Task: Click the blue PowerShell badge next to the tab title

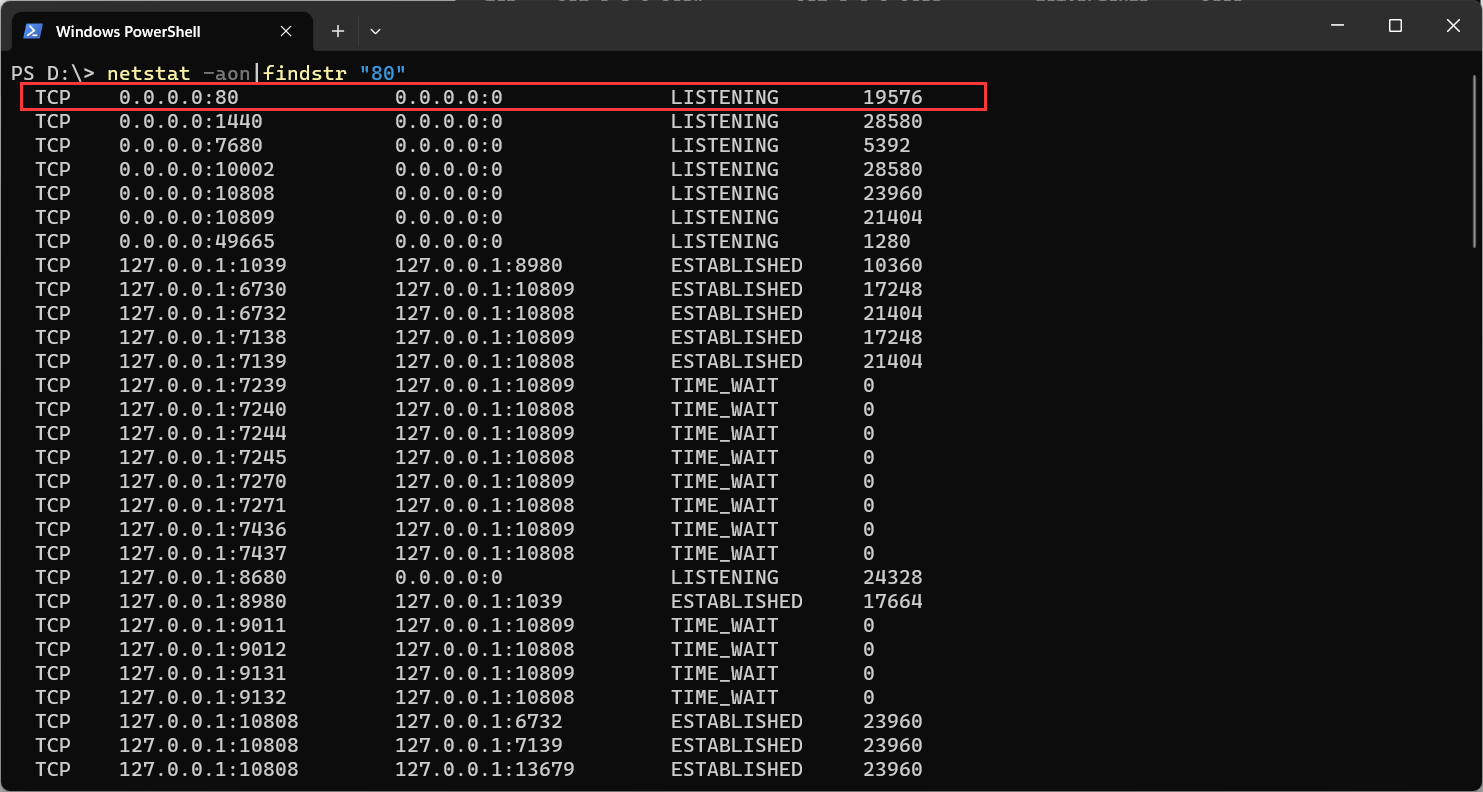Action: (32, 31)
